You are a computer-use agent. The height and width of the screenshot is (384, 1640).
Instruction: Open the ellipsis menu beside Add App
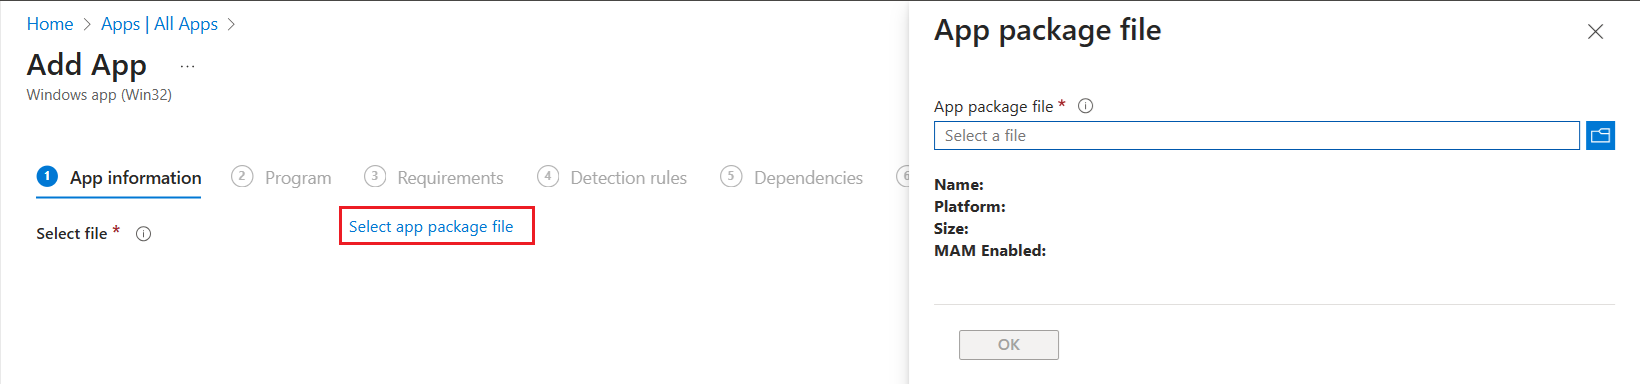coord(187,66)
